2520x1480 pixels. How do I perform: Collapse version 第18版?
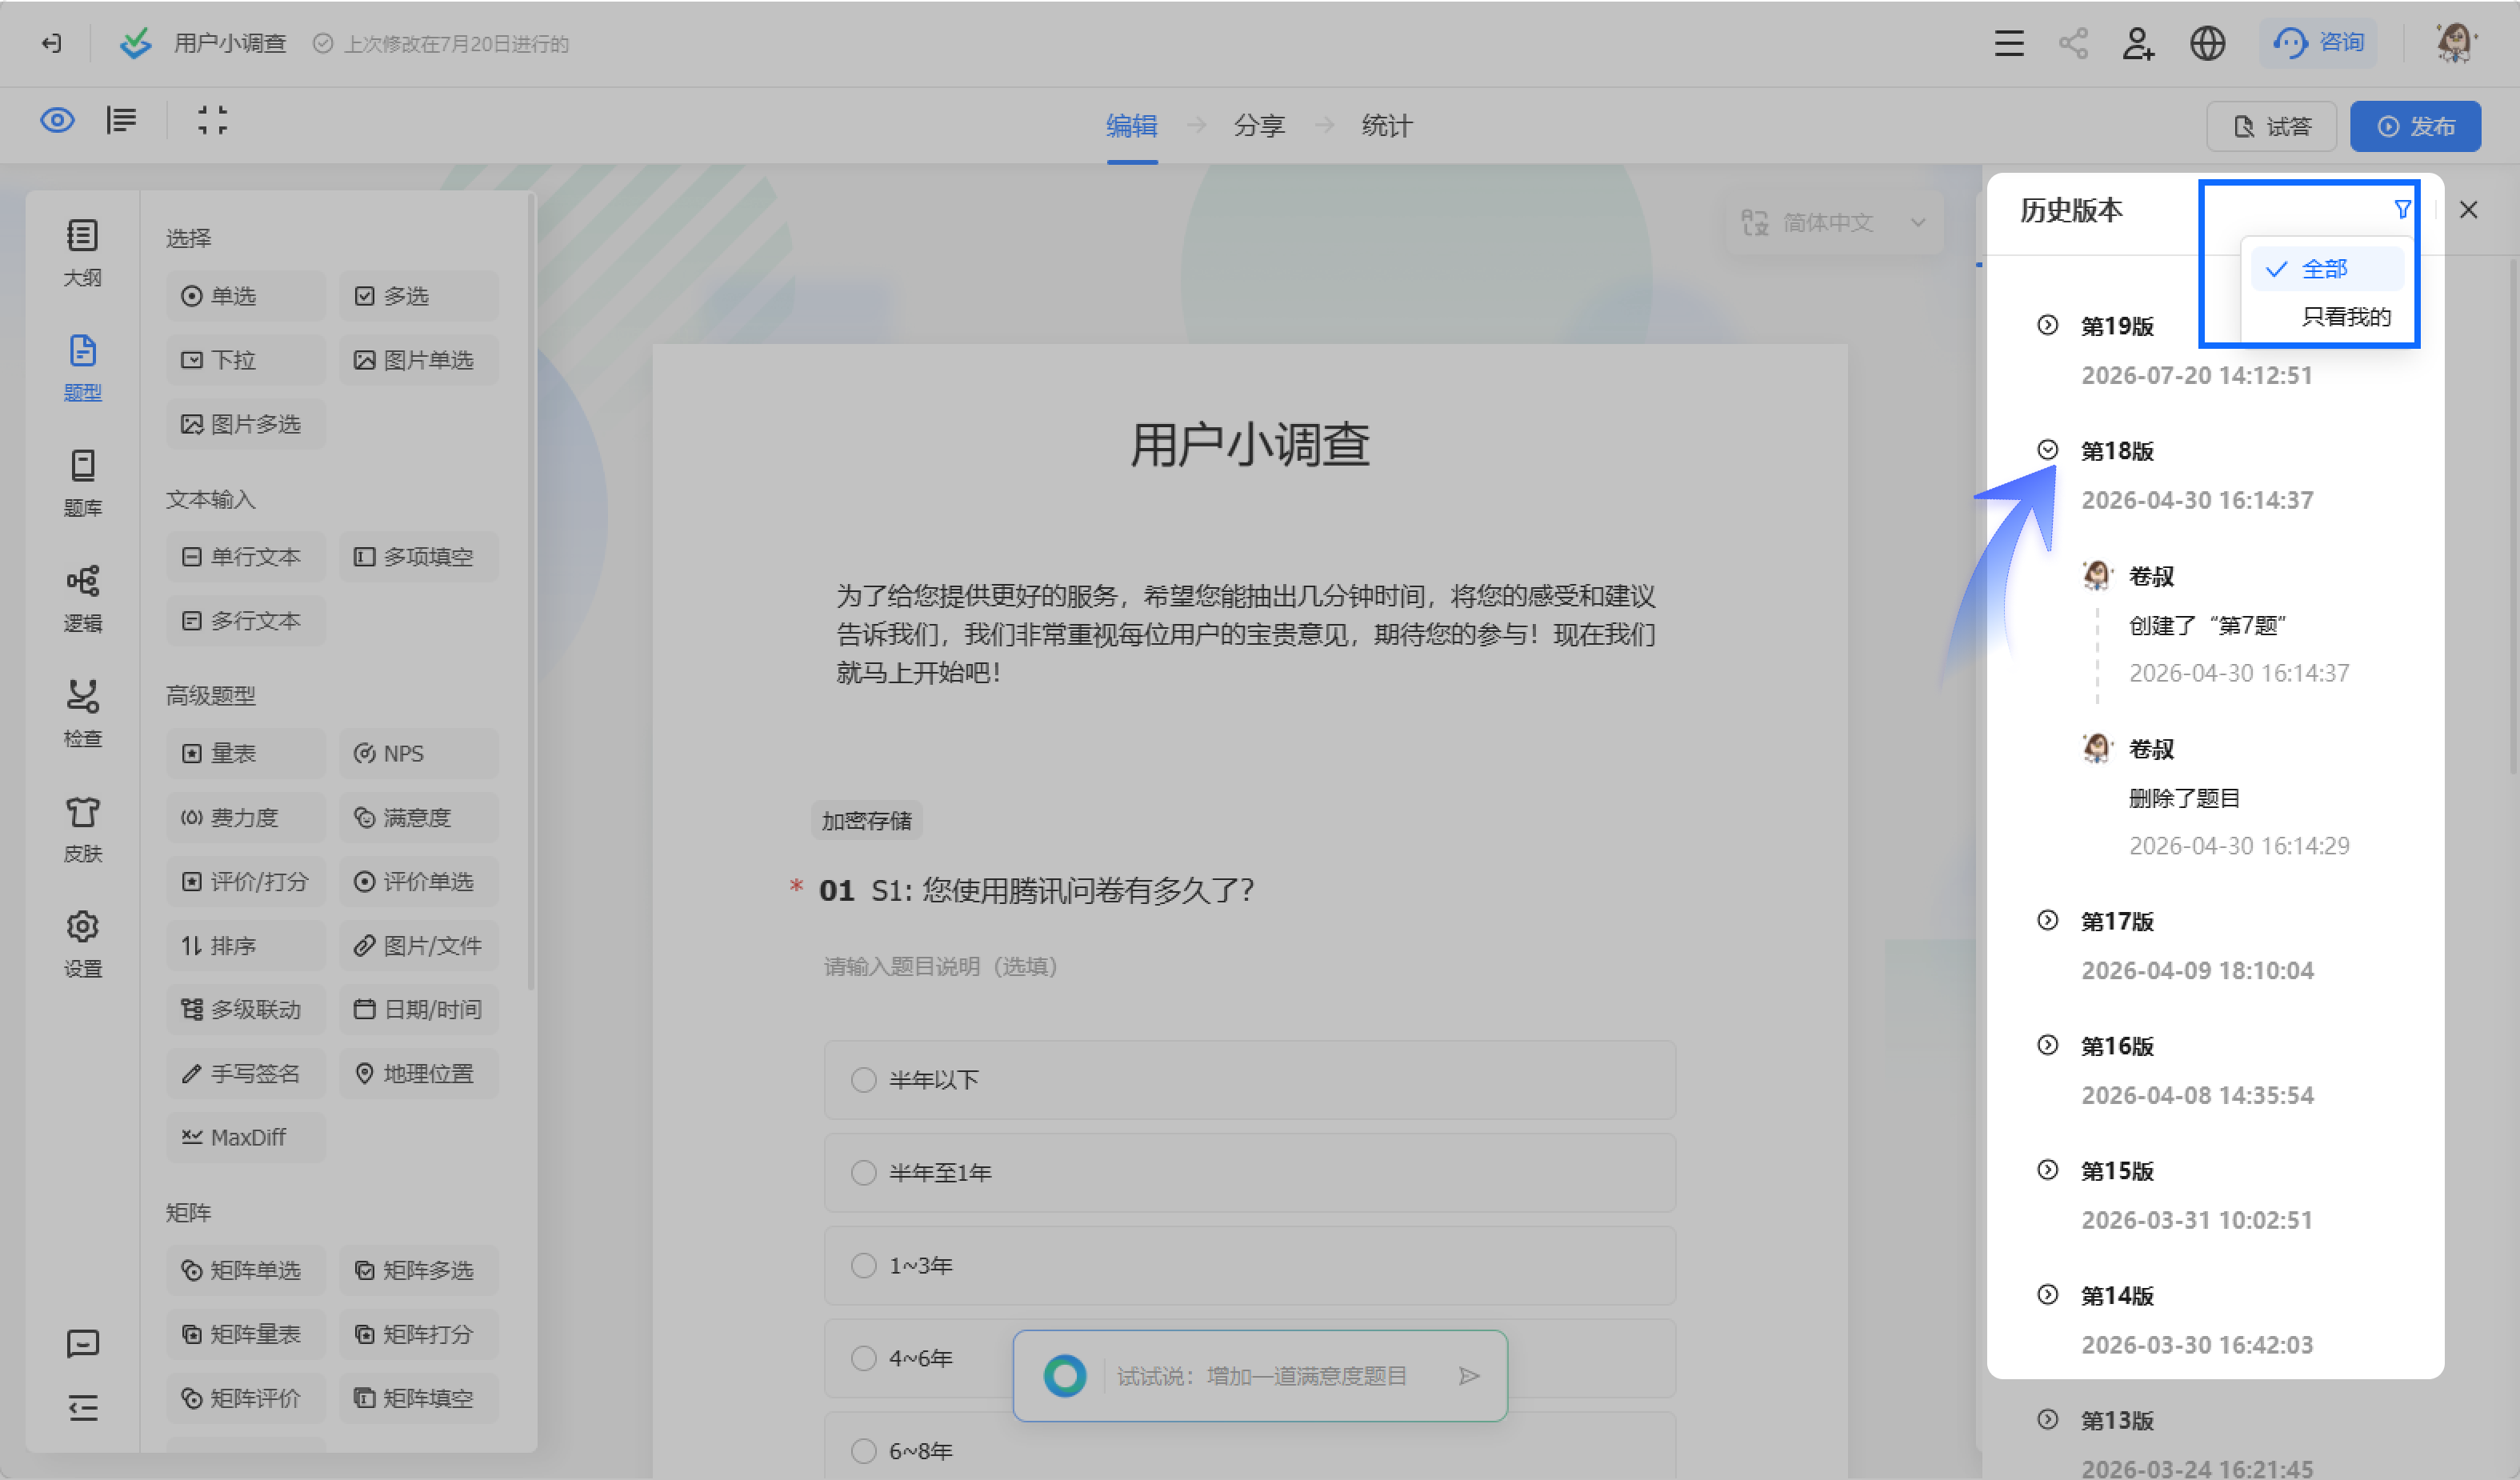coord(2047,450)
